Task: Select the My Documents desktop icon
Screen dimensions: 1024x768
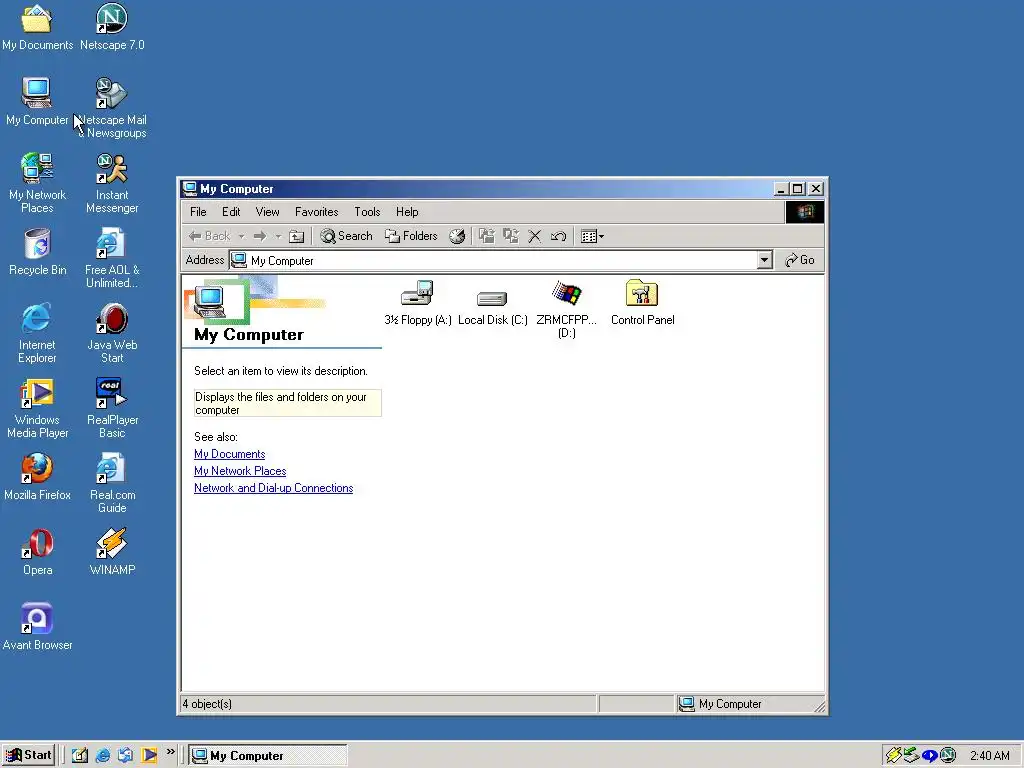Action: pyautogui.click(x=37, y=28)
